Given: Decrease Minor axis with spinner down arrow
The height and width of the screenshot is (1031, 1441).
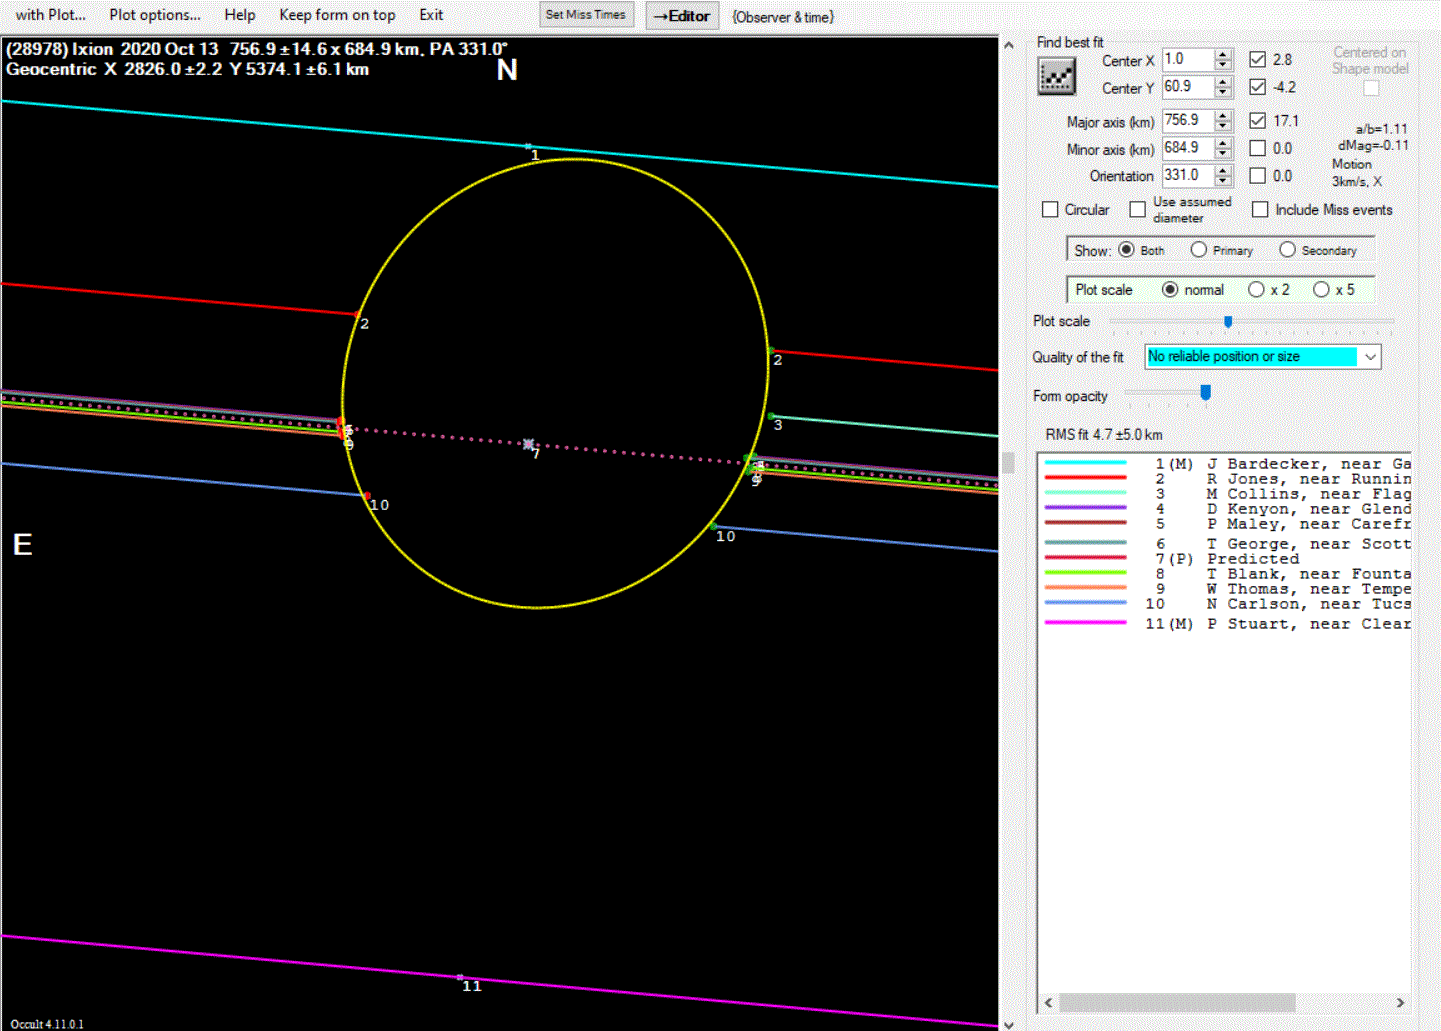Looking at the screenshot, I should 1223,154.
